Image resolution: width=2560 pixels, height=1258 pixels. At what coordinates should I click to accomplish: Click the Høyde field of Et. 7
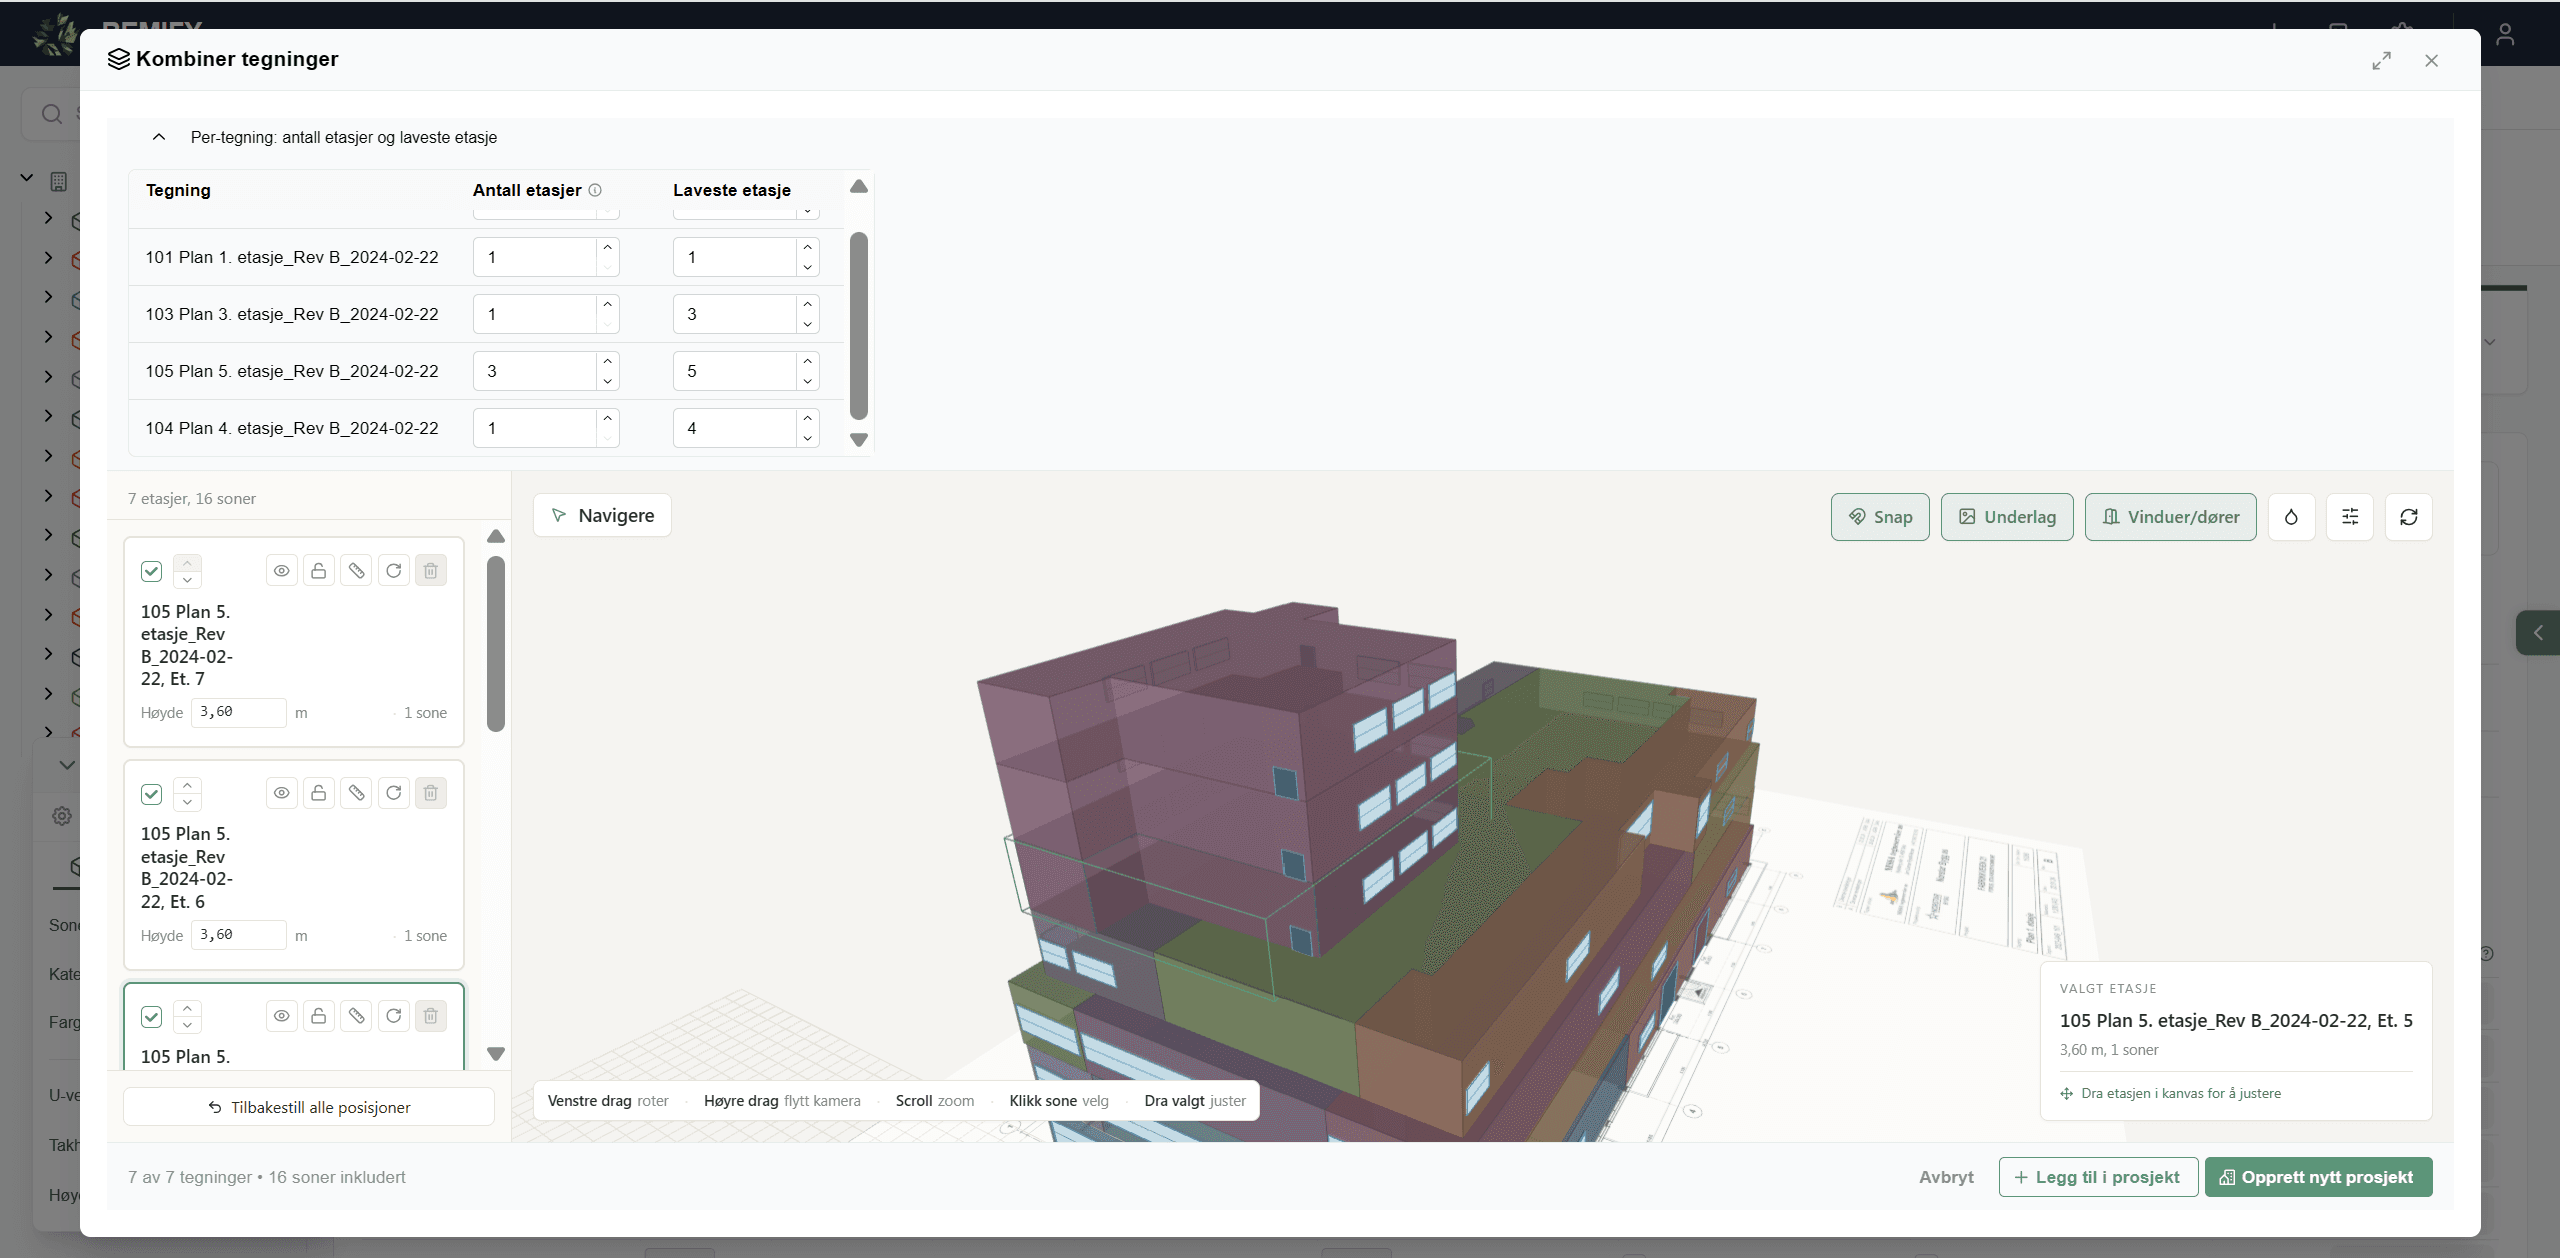coord(238,712)
